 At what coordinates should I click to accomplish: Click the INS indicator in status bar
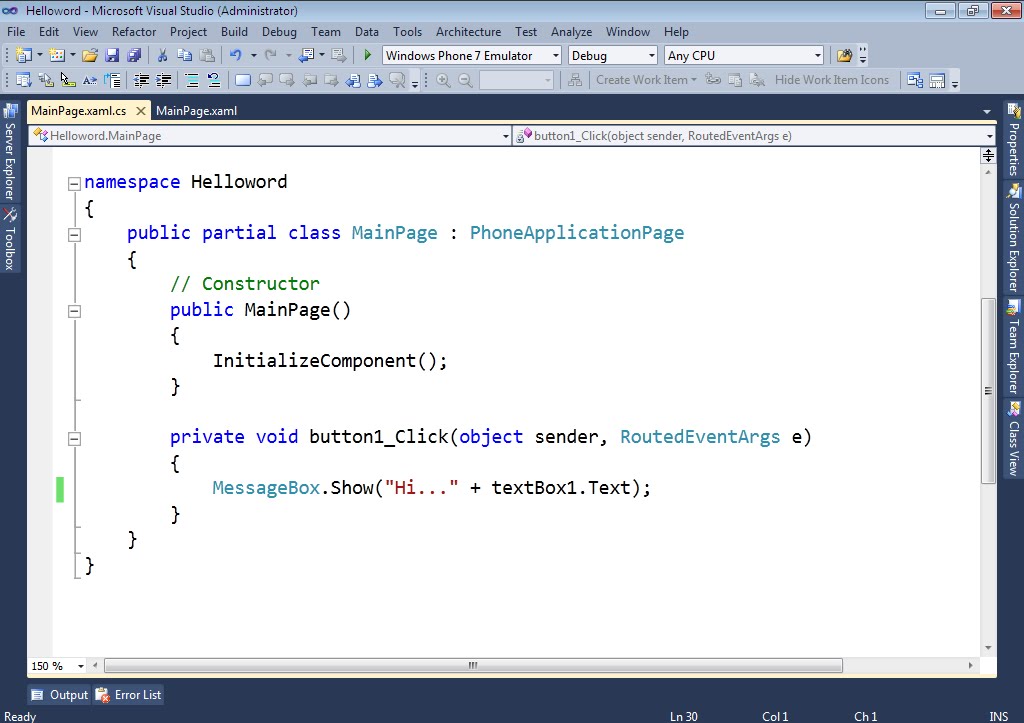[x=998, y=716]
